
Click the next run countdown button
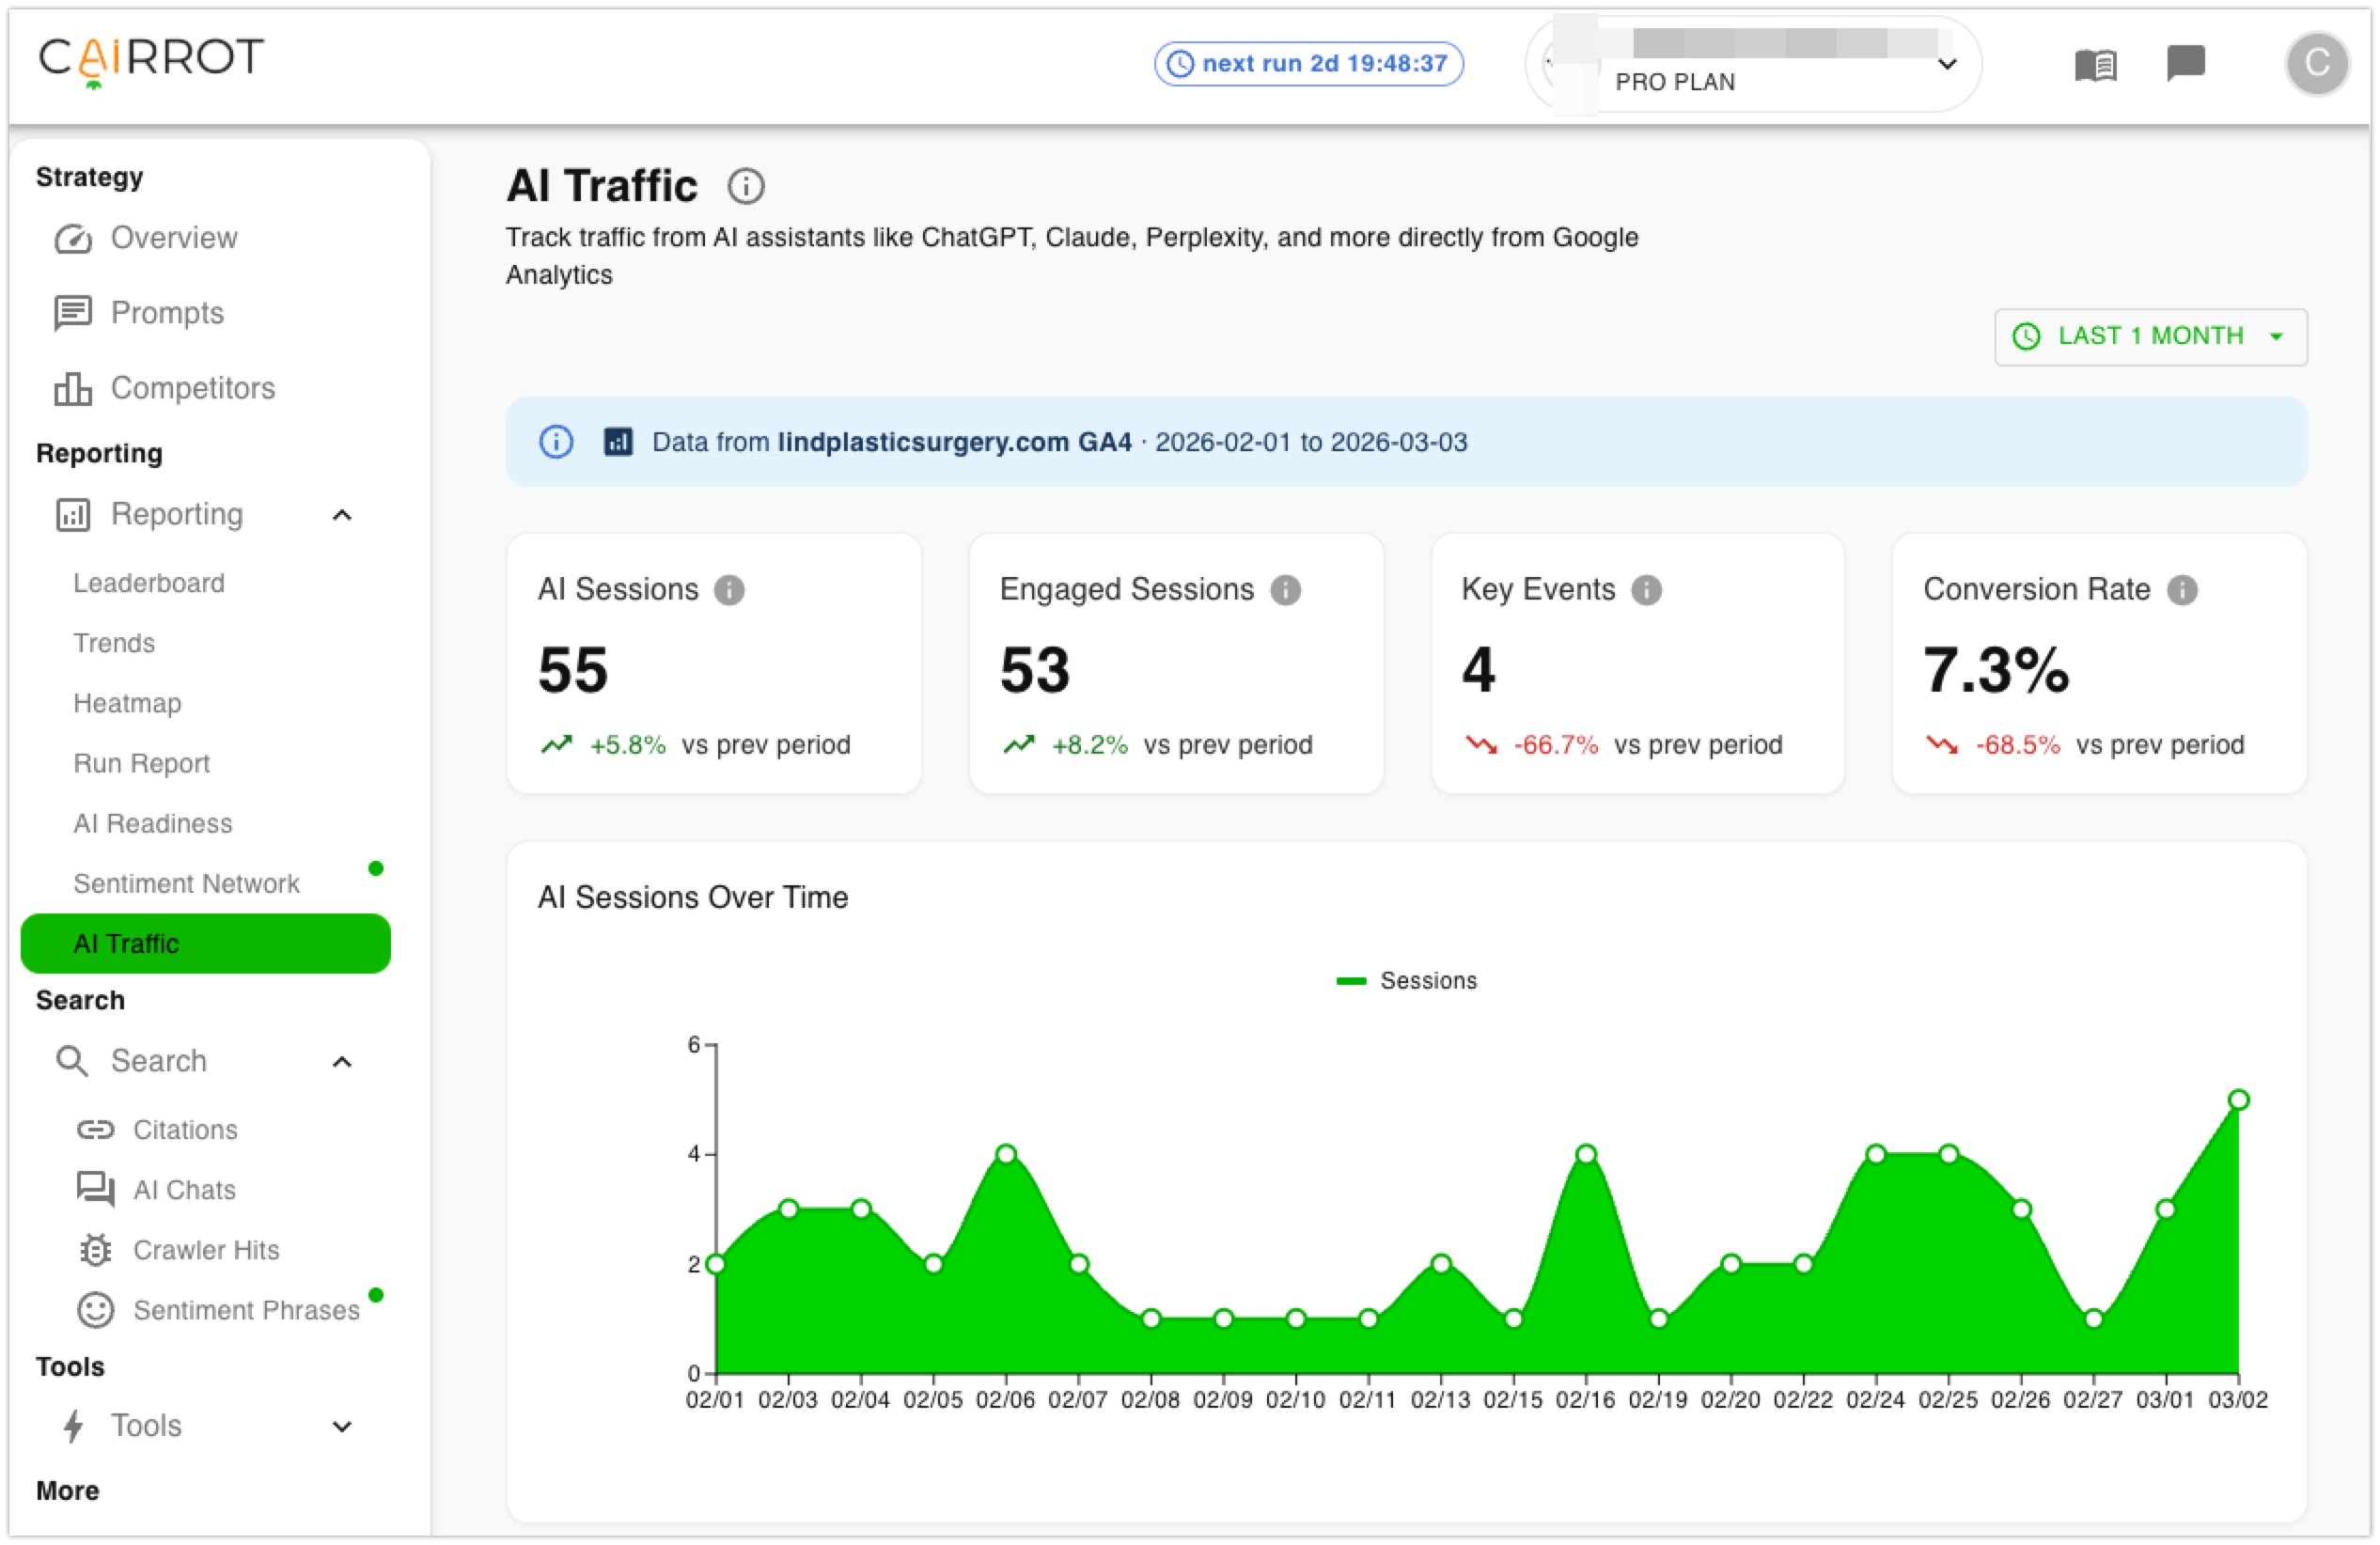click(1308, 63)
